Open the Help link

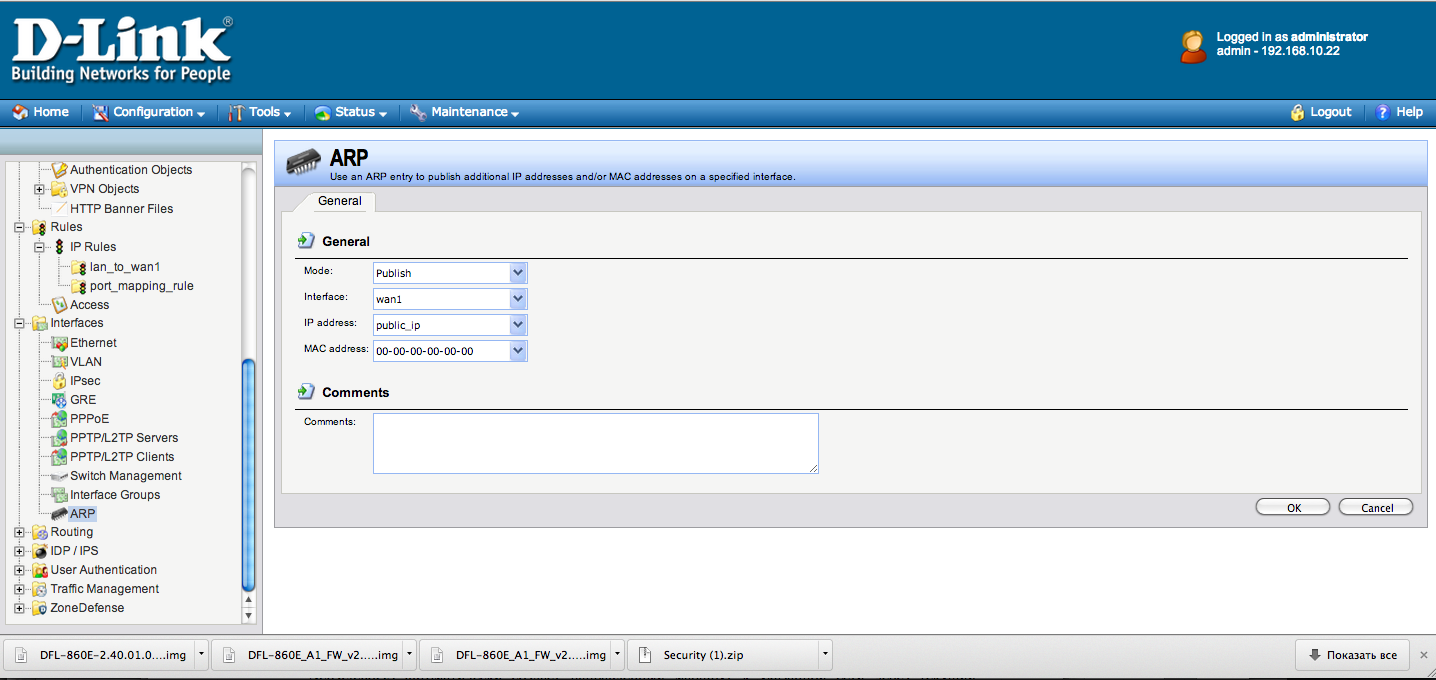pyautogui.click(x=1399, y=112)
